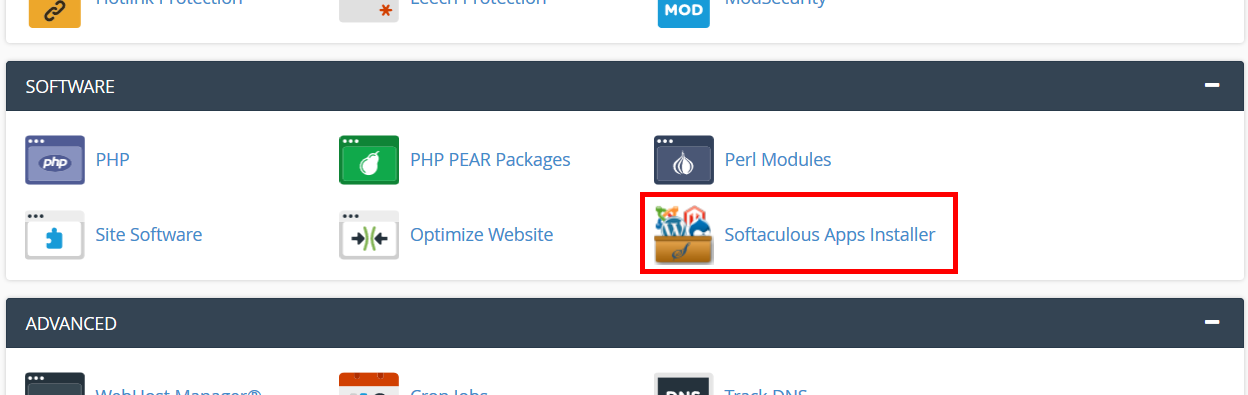Screen dimensions: 1248x395
Task: Open the PHP icon in Software
Action: pyautogui.click(x=55, y=160)
